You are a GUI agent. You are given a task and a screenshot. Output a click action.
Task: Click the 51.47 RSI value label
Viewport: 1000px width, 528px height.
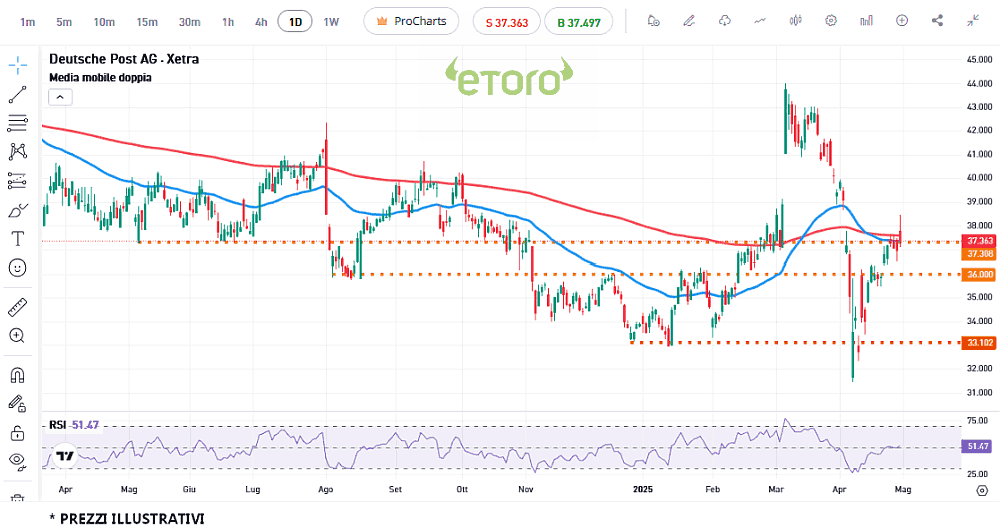978,446
